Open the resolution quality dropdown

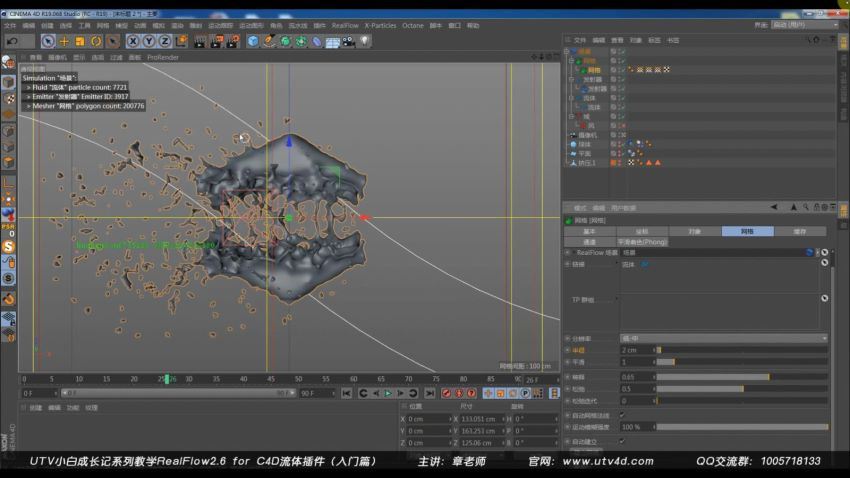point(724,338)
